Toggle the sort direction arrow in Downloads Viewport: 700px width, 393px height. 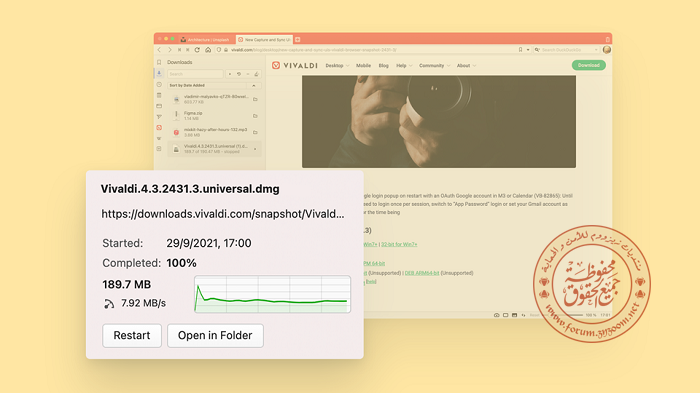click(x=254, y=85)
